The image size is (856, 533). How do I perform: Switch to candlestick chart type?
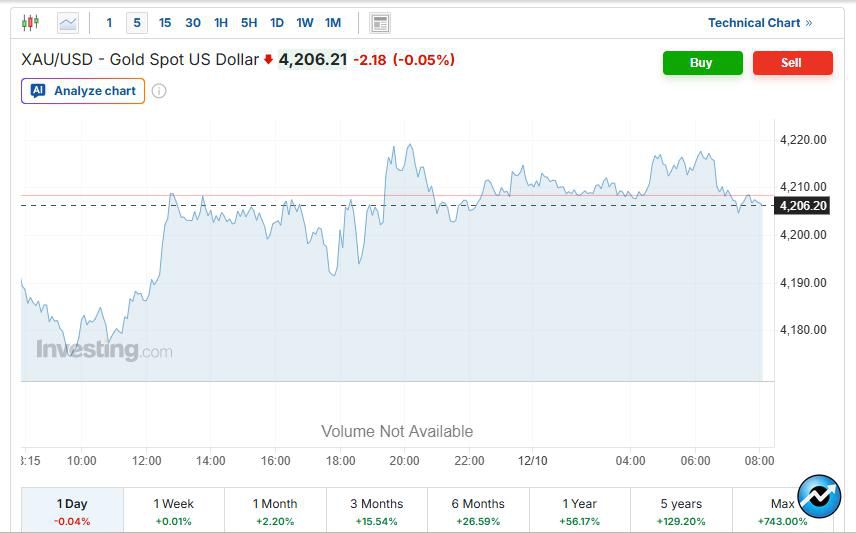coord(30,22)
